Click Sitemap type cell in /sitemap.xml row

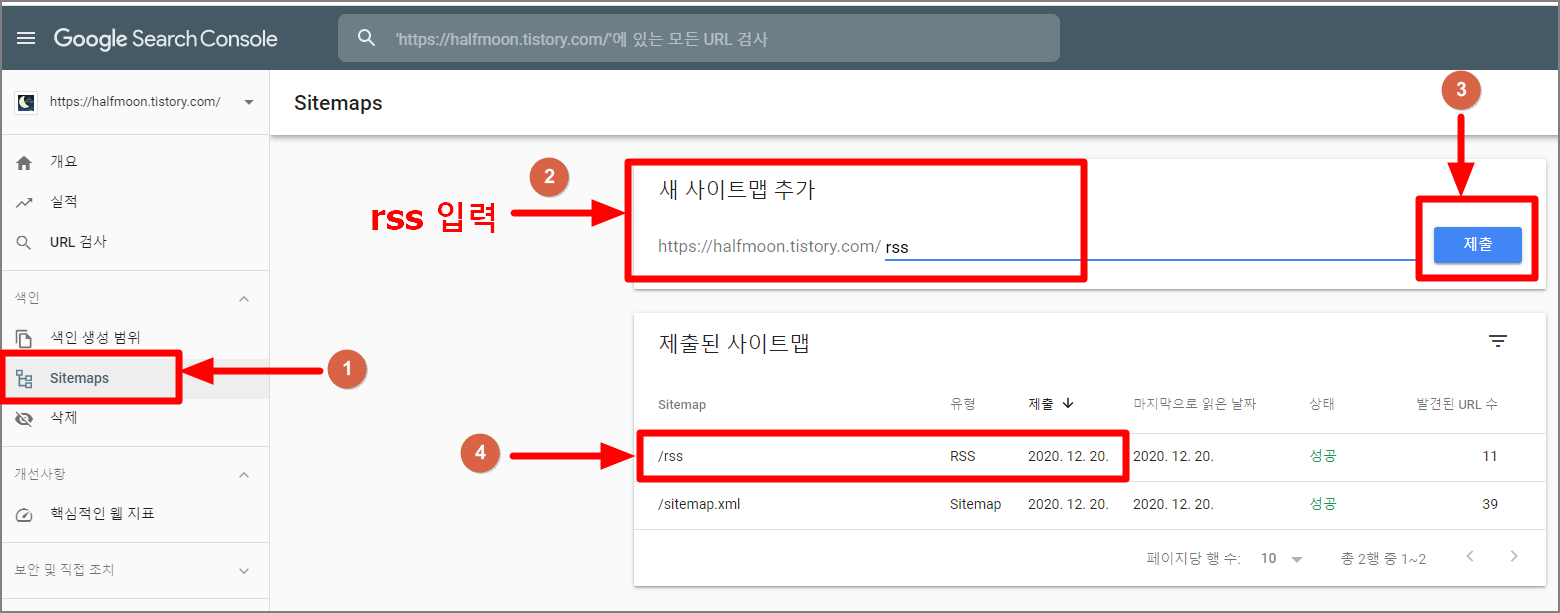coord(975,504)
